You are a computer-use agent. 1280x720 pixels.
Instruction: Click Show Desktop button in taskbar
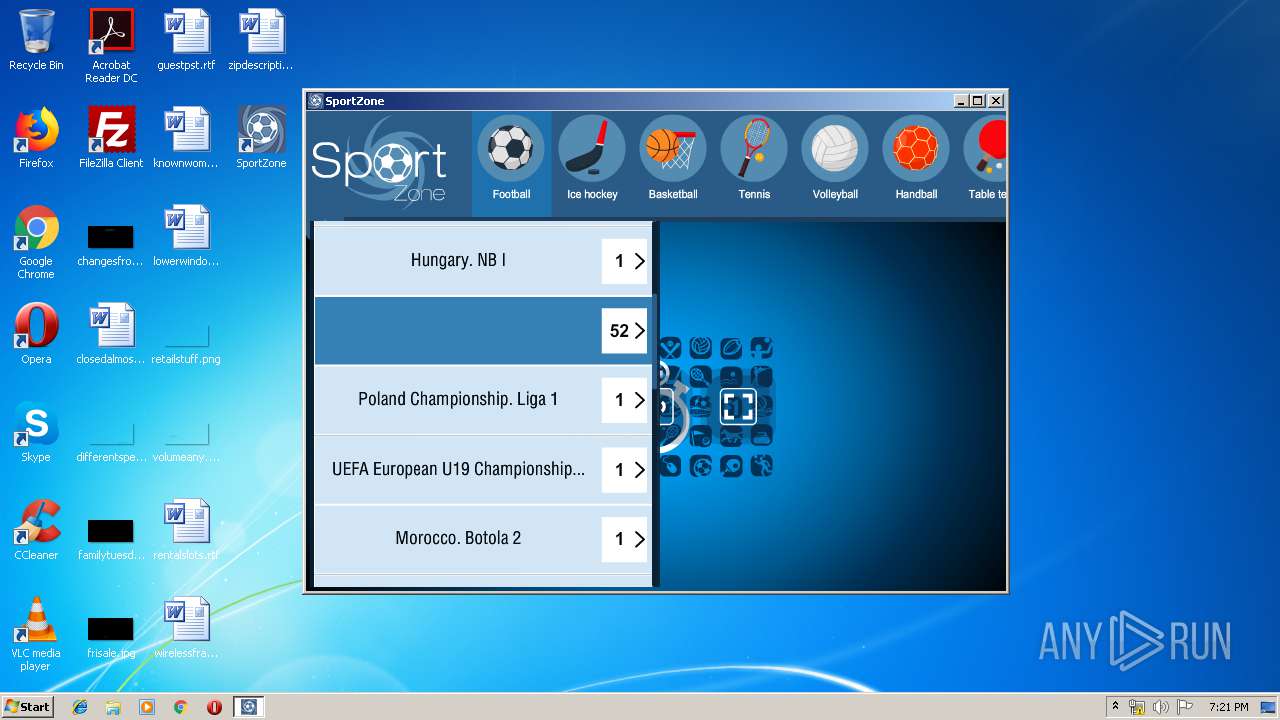(1269, 707)
